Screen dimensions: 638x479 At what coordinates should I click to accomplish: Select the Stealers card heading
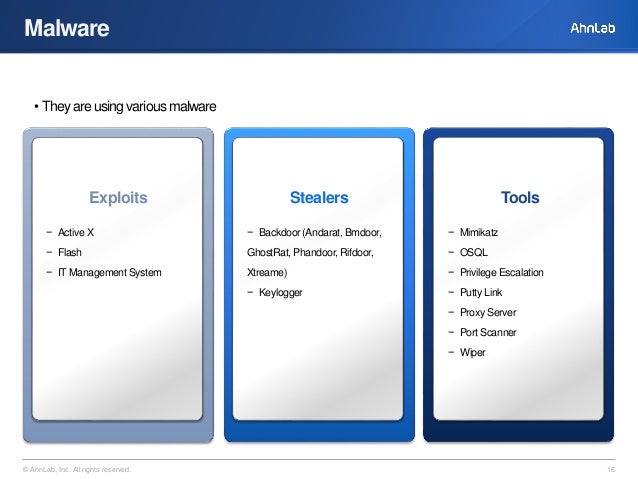point(319,197)
